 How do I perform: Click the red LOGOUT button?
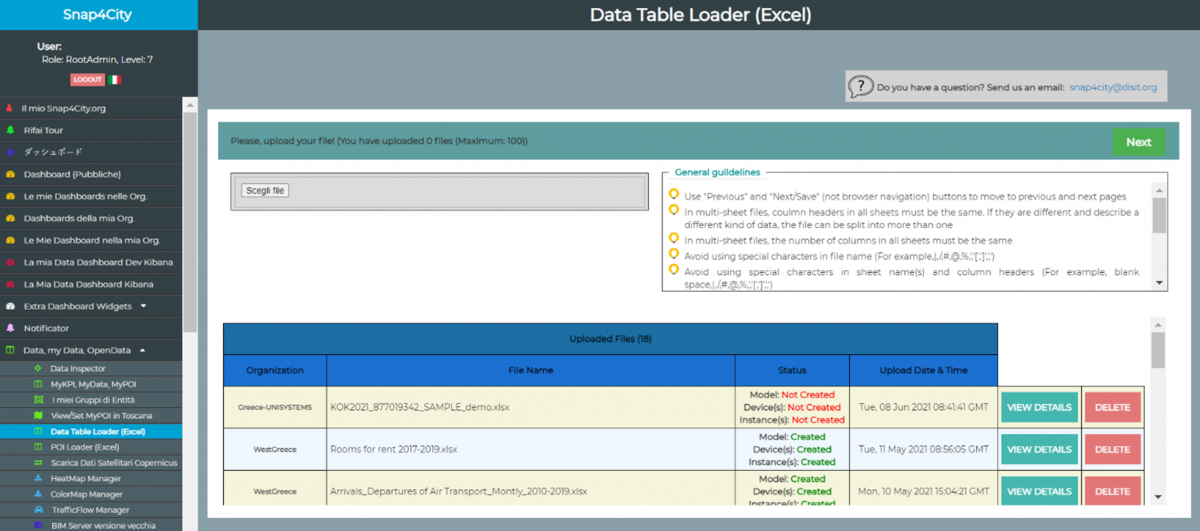87,79
